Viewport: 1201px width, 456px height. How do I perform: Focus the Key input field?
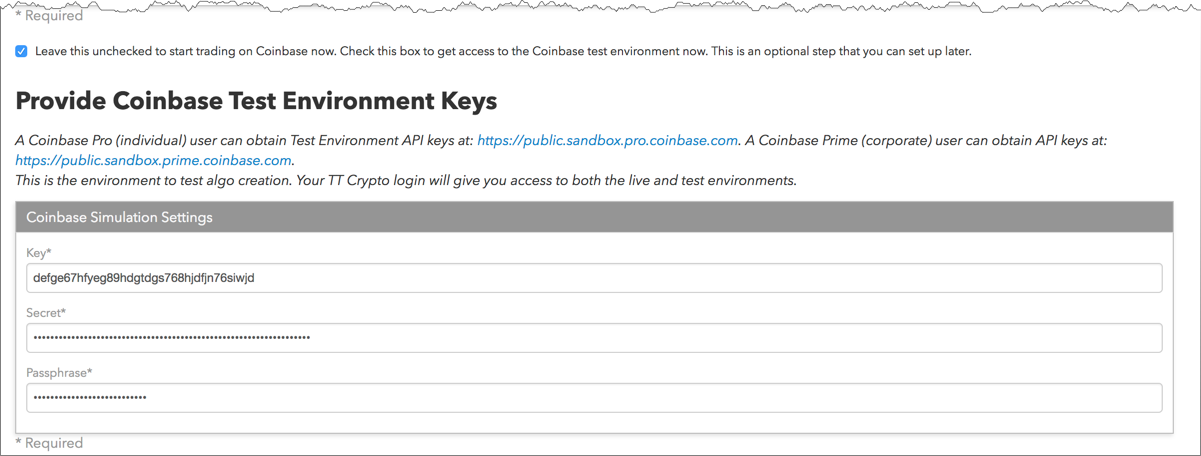point(594,278)
